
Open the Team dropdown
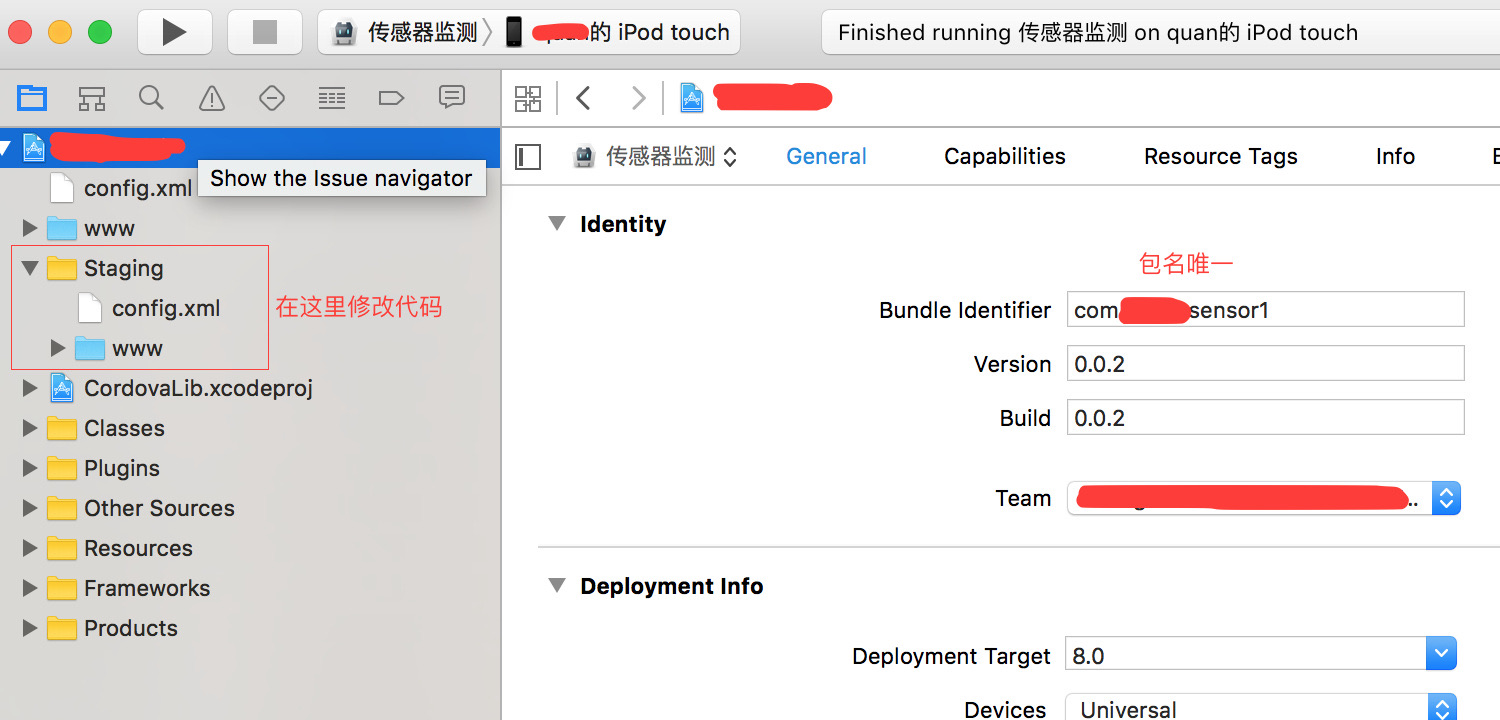coord(1446,498)
